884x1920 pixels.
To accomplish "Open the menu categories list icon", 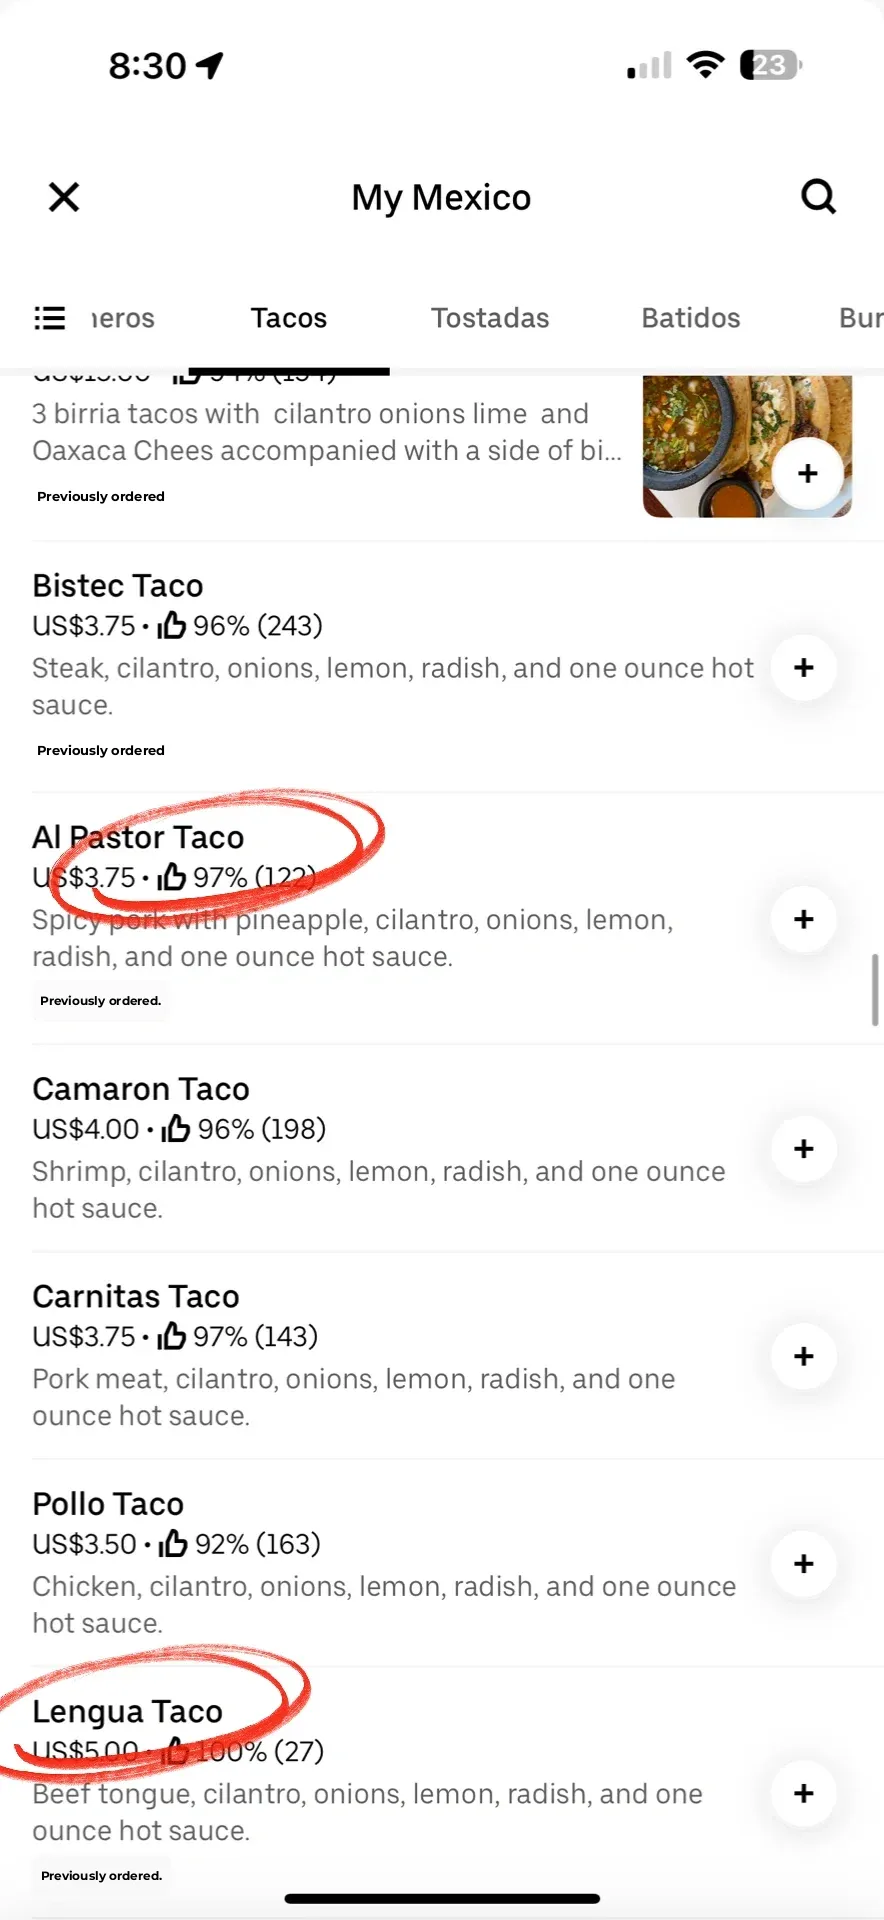I will click(x=50, y=318).
